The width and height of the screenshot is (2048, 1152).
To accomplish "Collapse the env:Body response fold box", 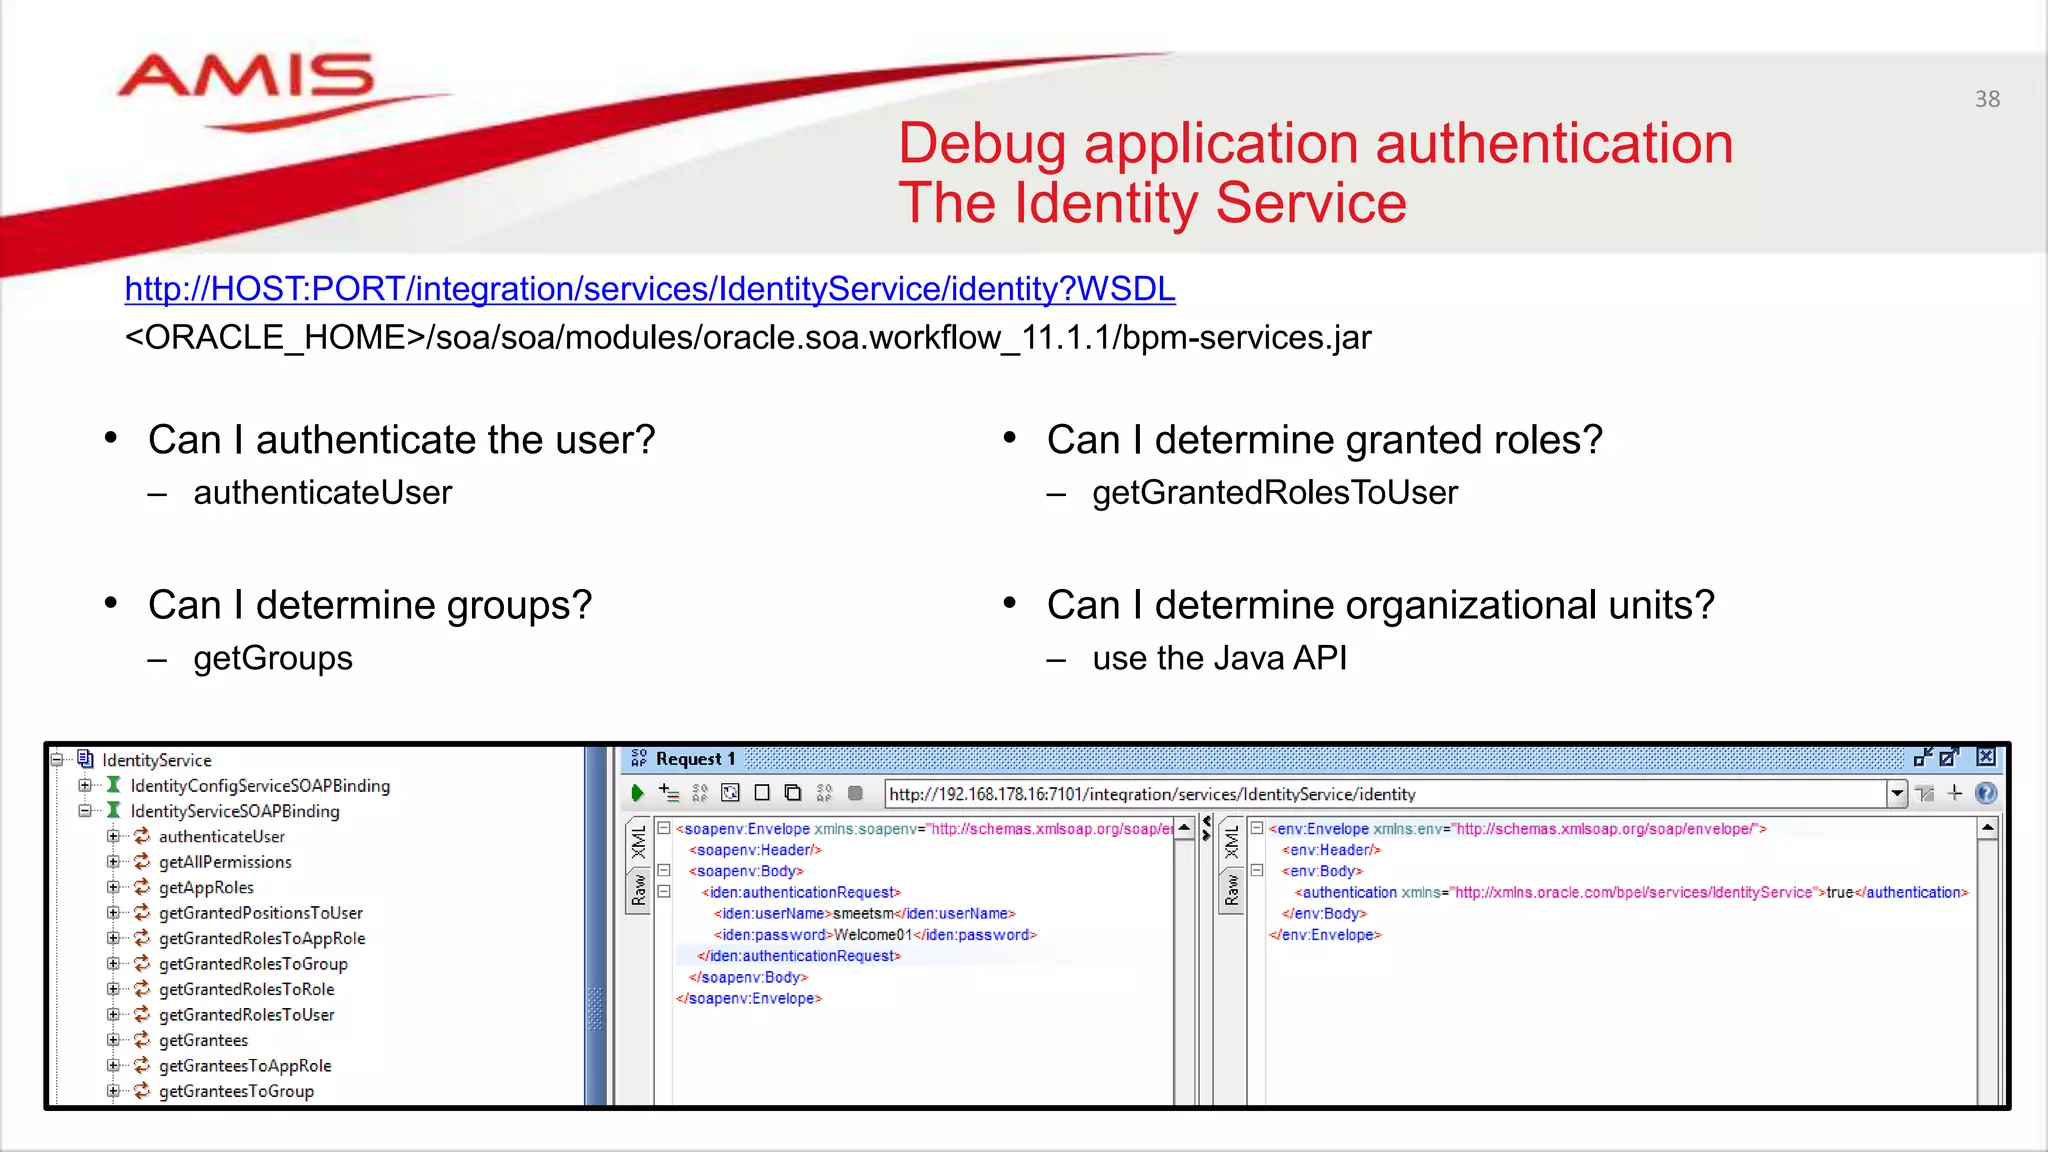I will (1257, 871).
